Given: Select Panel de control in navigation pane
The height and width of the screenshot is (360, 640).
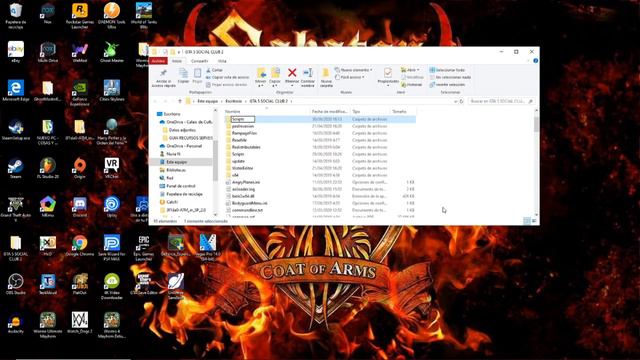Looking at the screenshot, I should coord(180,186).
